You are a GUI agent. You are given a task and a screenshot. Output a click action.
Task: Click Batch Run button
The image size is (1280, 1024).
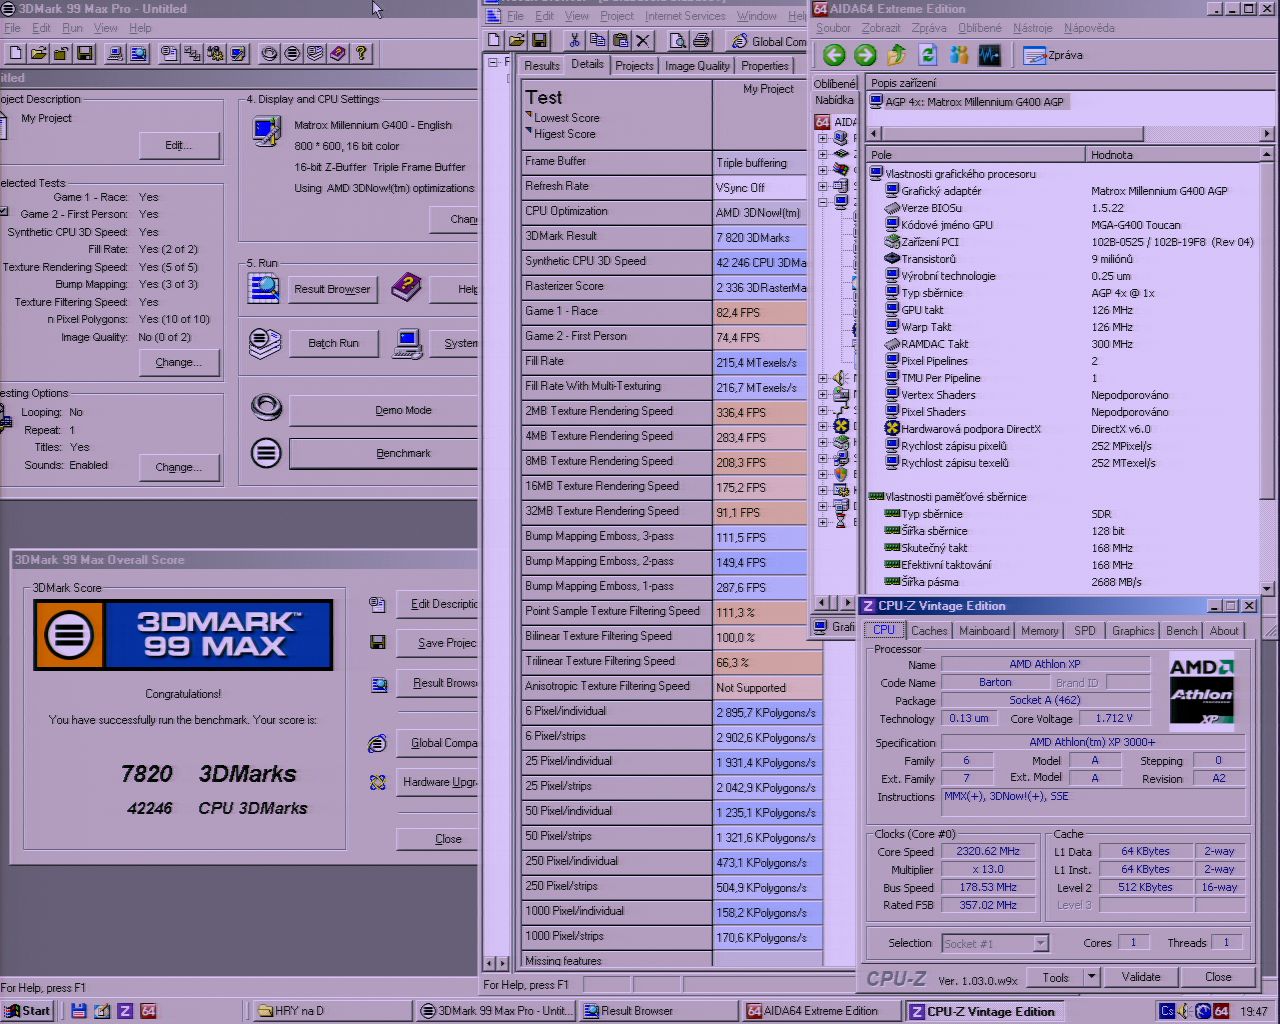[x=333, y=343]
